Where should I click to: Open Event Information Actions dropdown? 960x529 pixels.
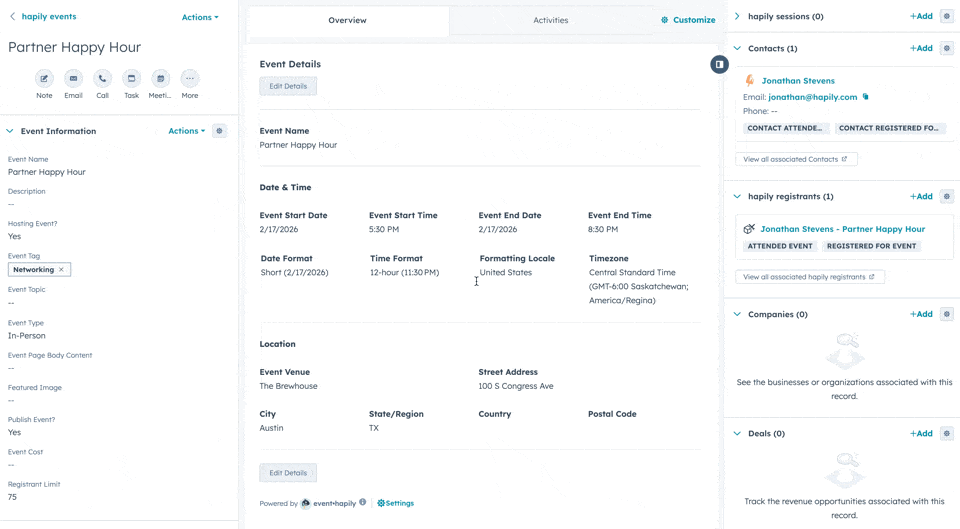(x=186, y=131)
